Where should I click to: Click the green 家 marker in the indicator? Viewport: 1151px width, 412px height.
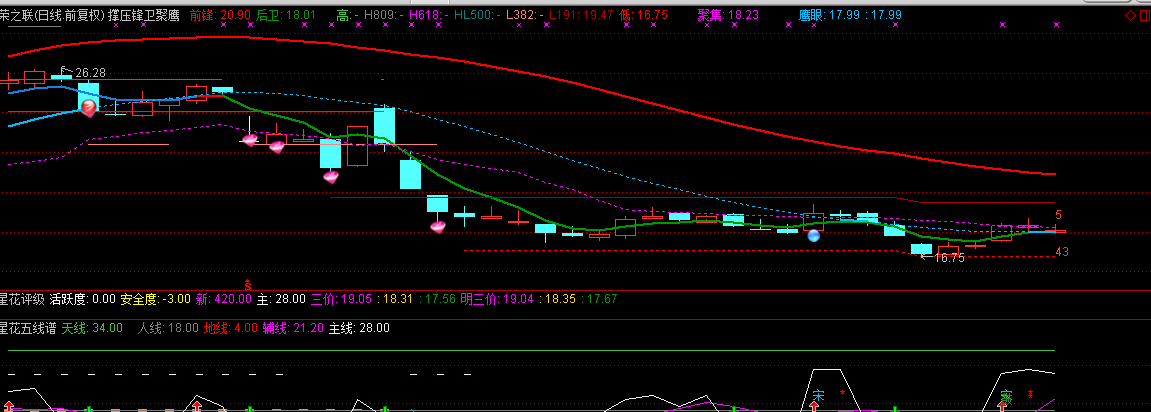pyautogui.click(x=1004, y=397)
